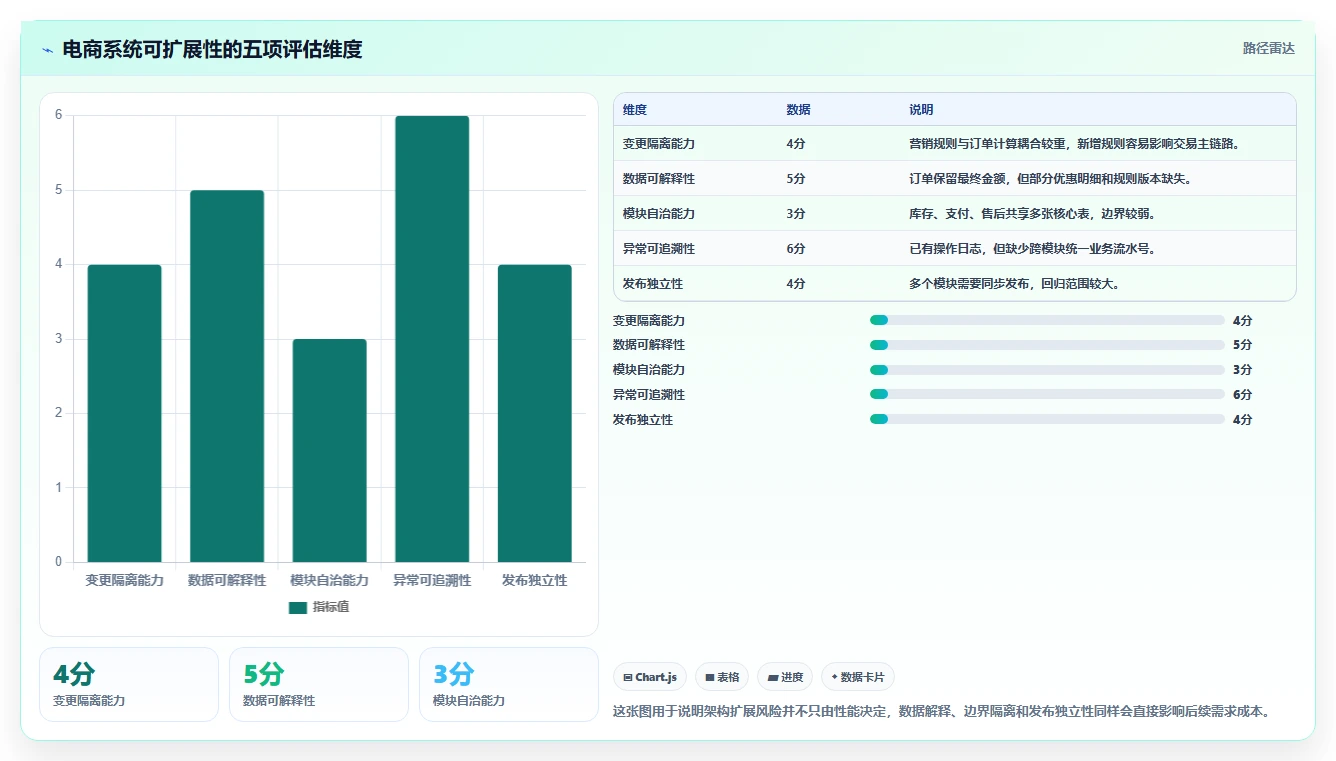Click the 6分 cell in table
The width and height of the screenshot is (1336, 761).
(x=796, y=249)
